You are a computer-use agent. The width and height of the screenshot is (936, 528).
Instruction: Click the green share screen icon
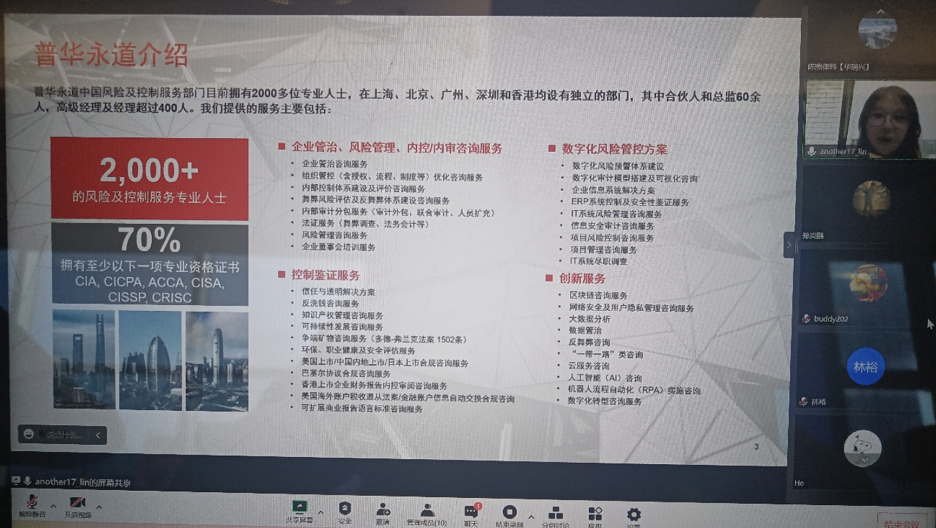[x=300, y=508]
